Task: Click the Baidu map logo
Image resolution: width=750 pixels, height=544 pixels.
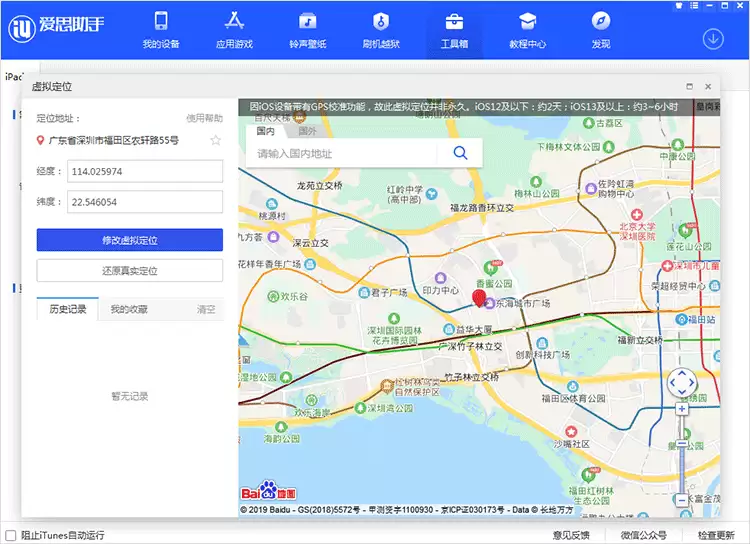Action: (268, 491)
